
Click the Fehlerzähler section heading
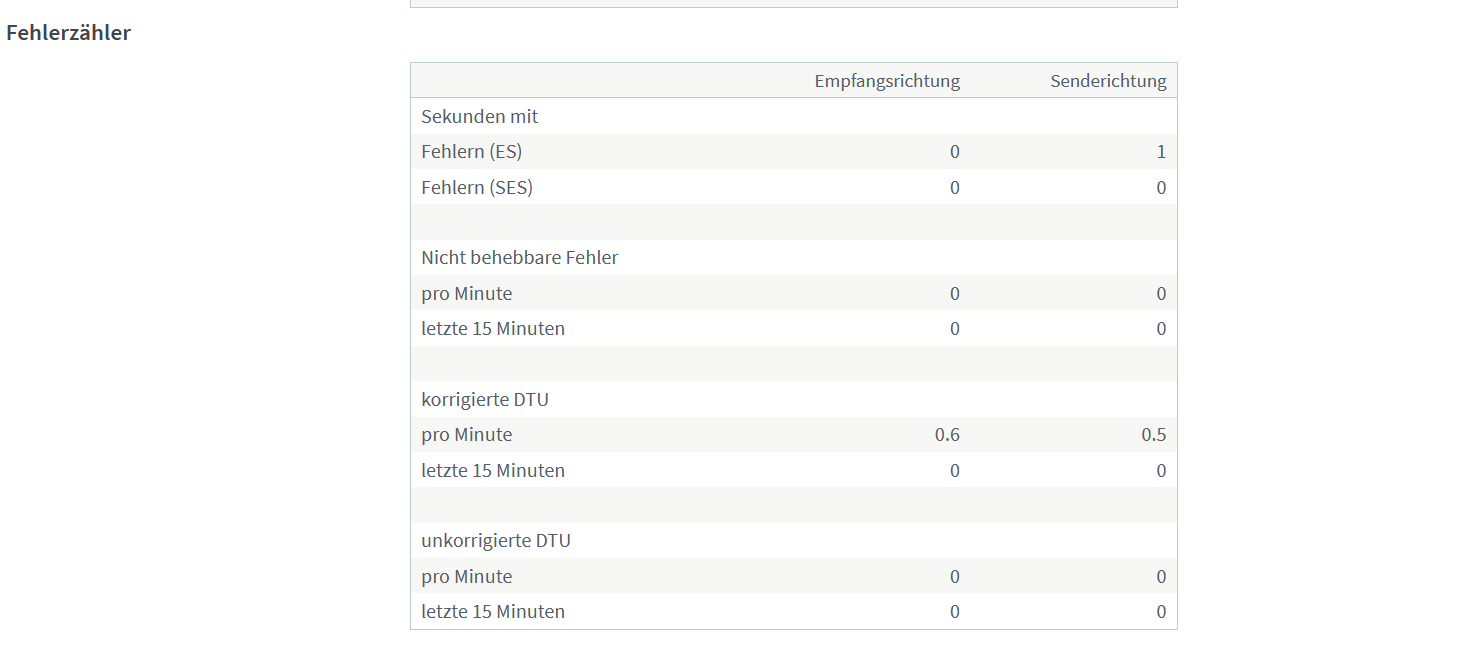tap(68, 33)
